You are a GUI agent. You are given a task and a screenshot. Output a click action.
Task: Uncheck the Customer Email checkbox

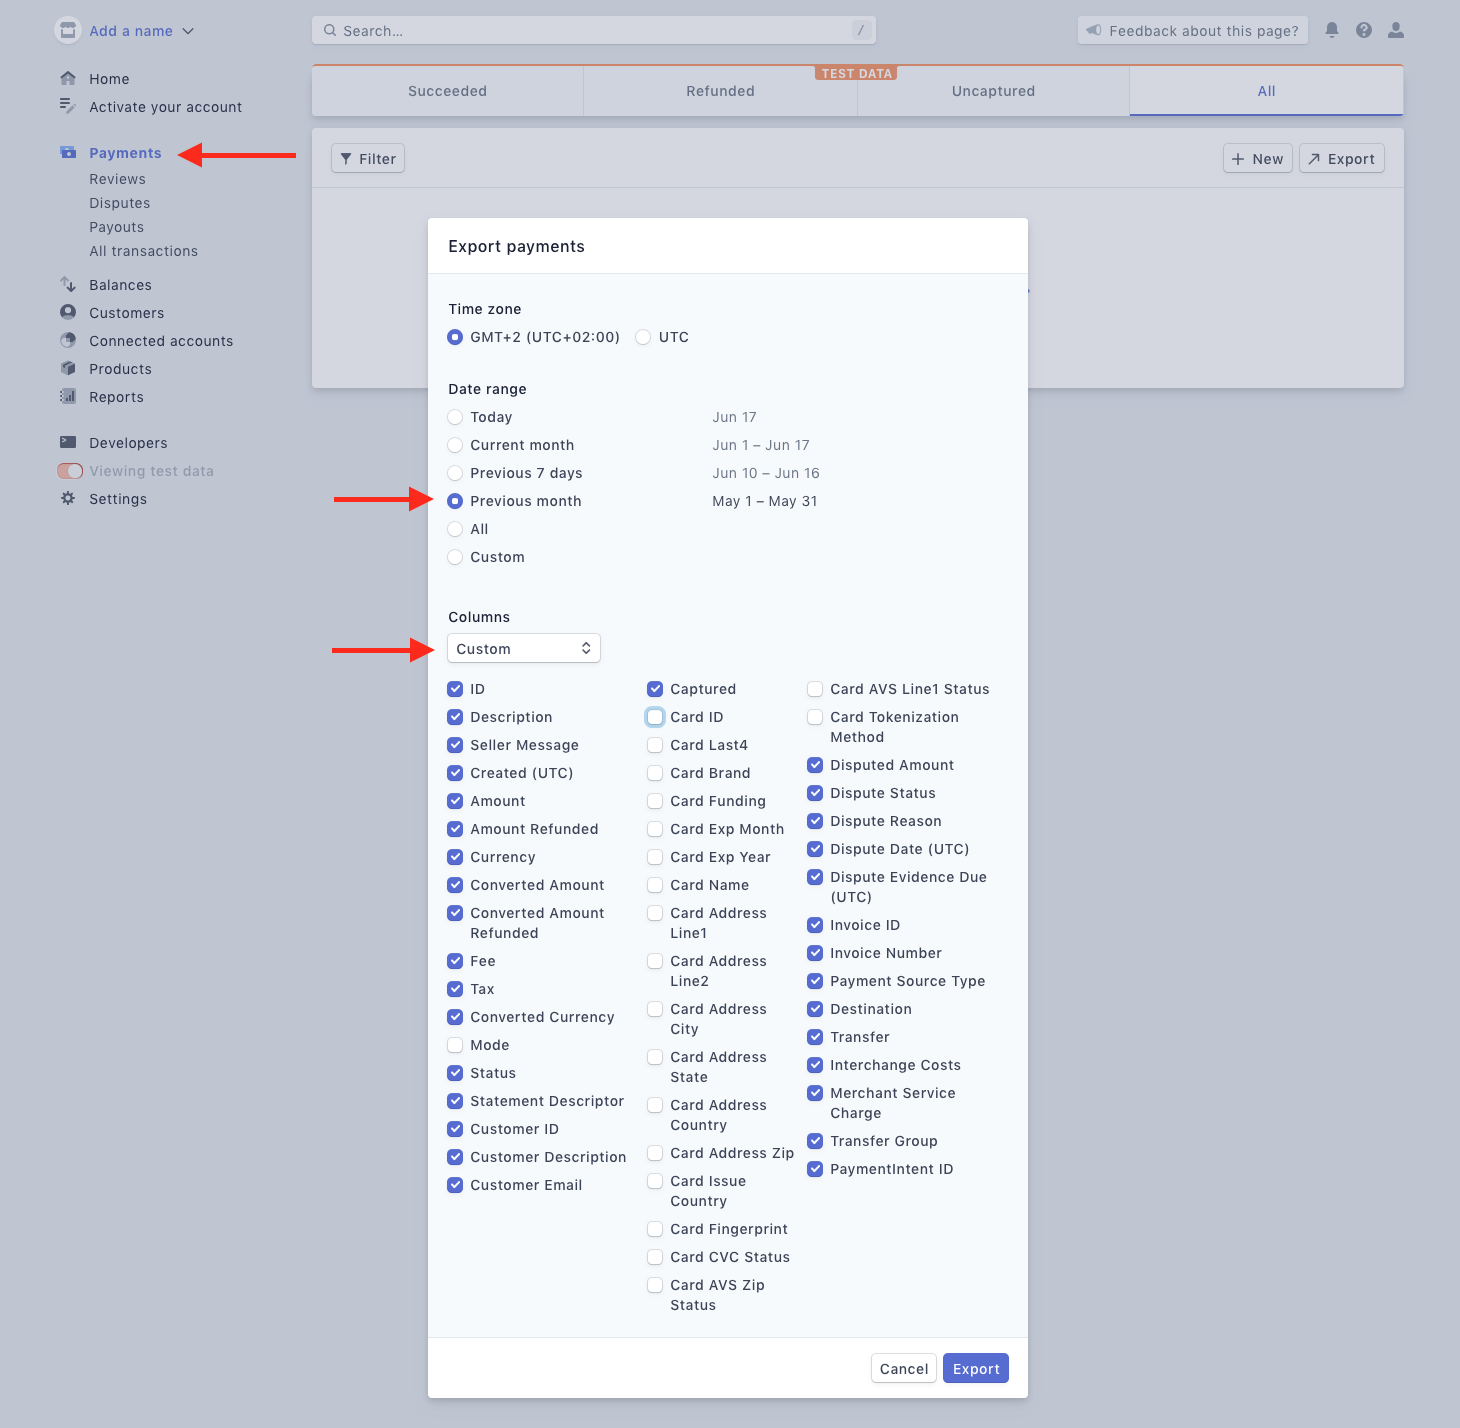[455, 1185]
